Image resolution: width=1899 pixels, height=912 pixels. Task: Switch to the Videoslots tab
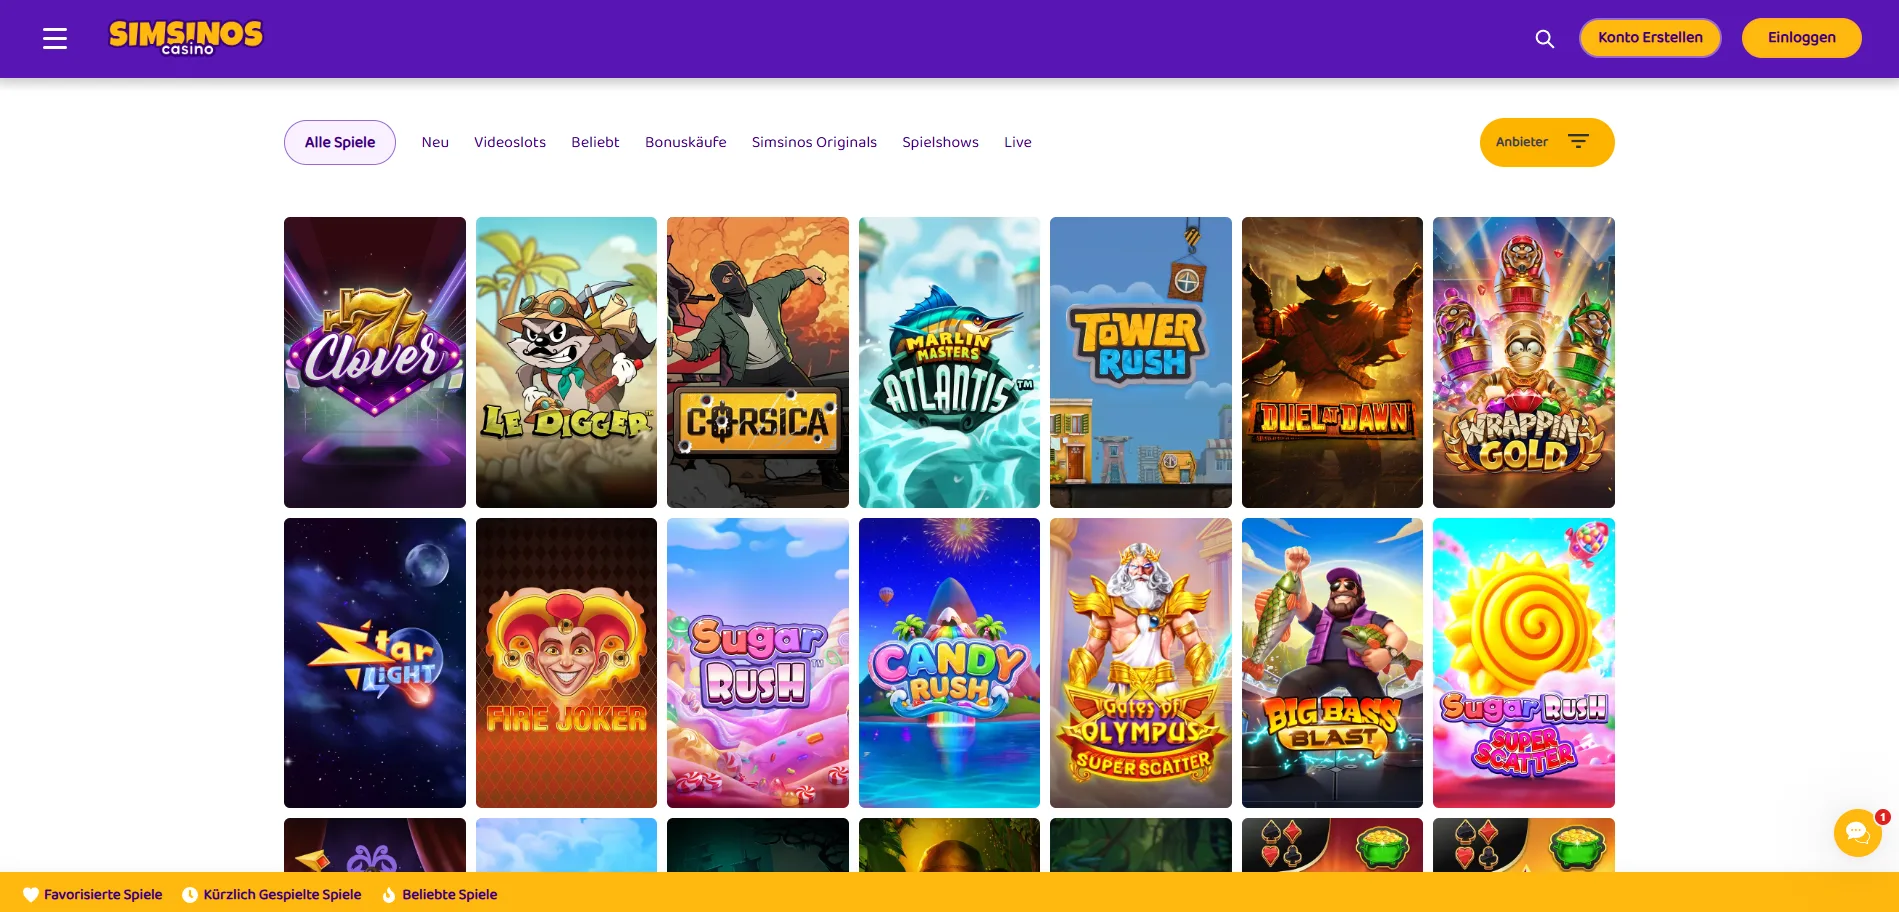pos(510,142)
